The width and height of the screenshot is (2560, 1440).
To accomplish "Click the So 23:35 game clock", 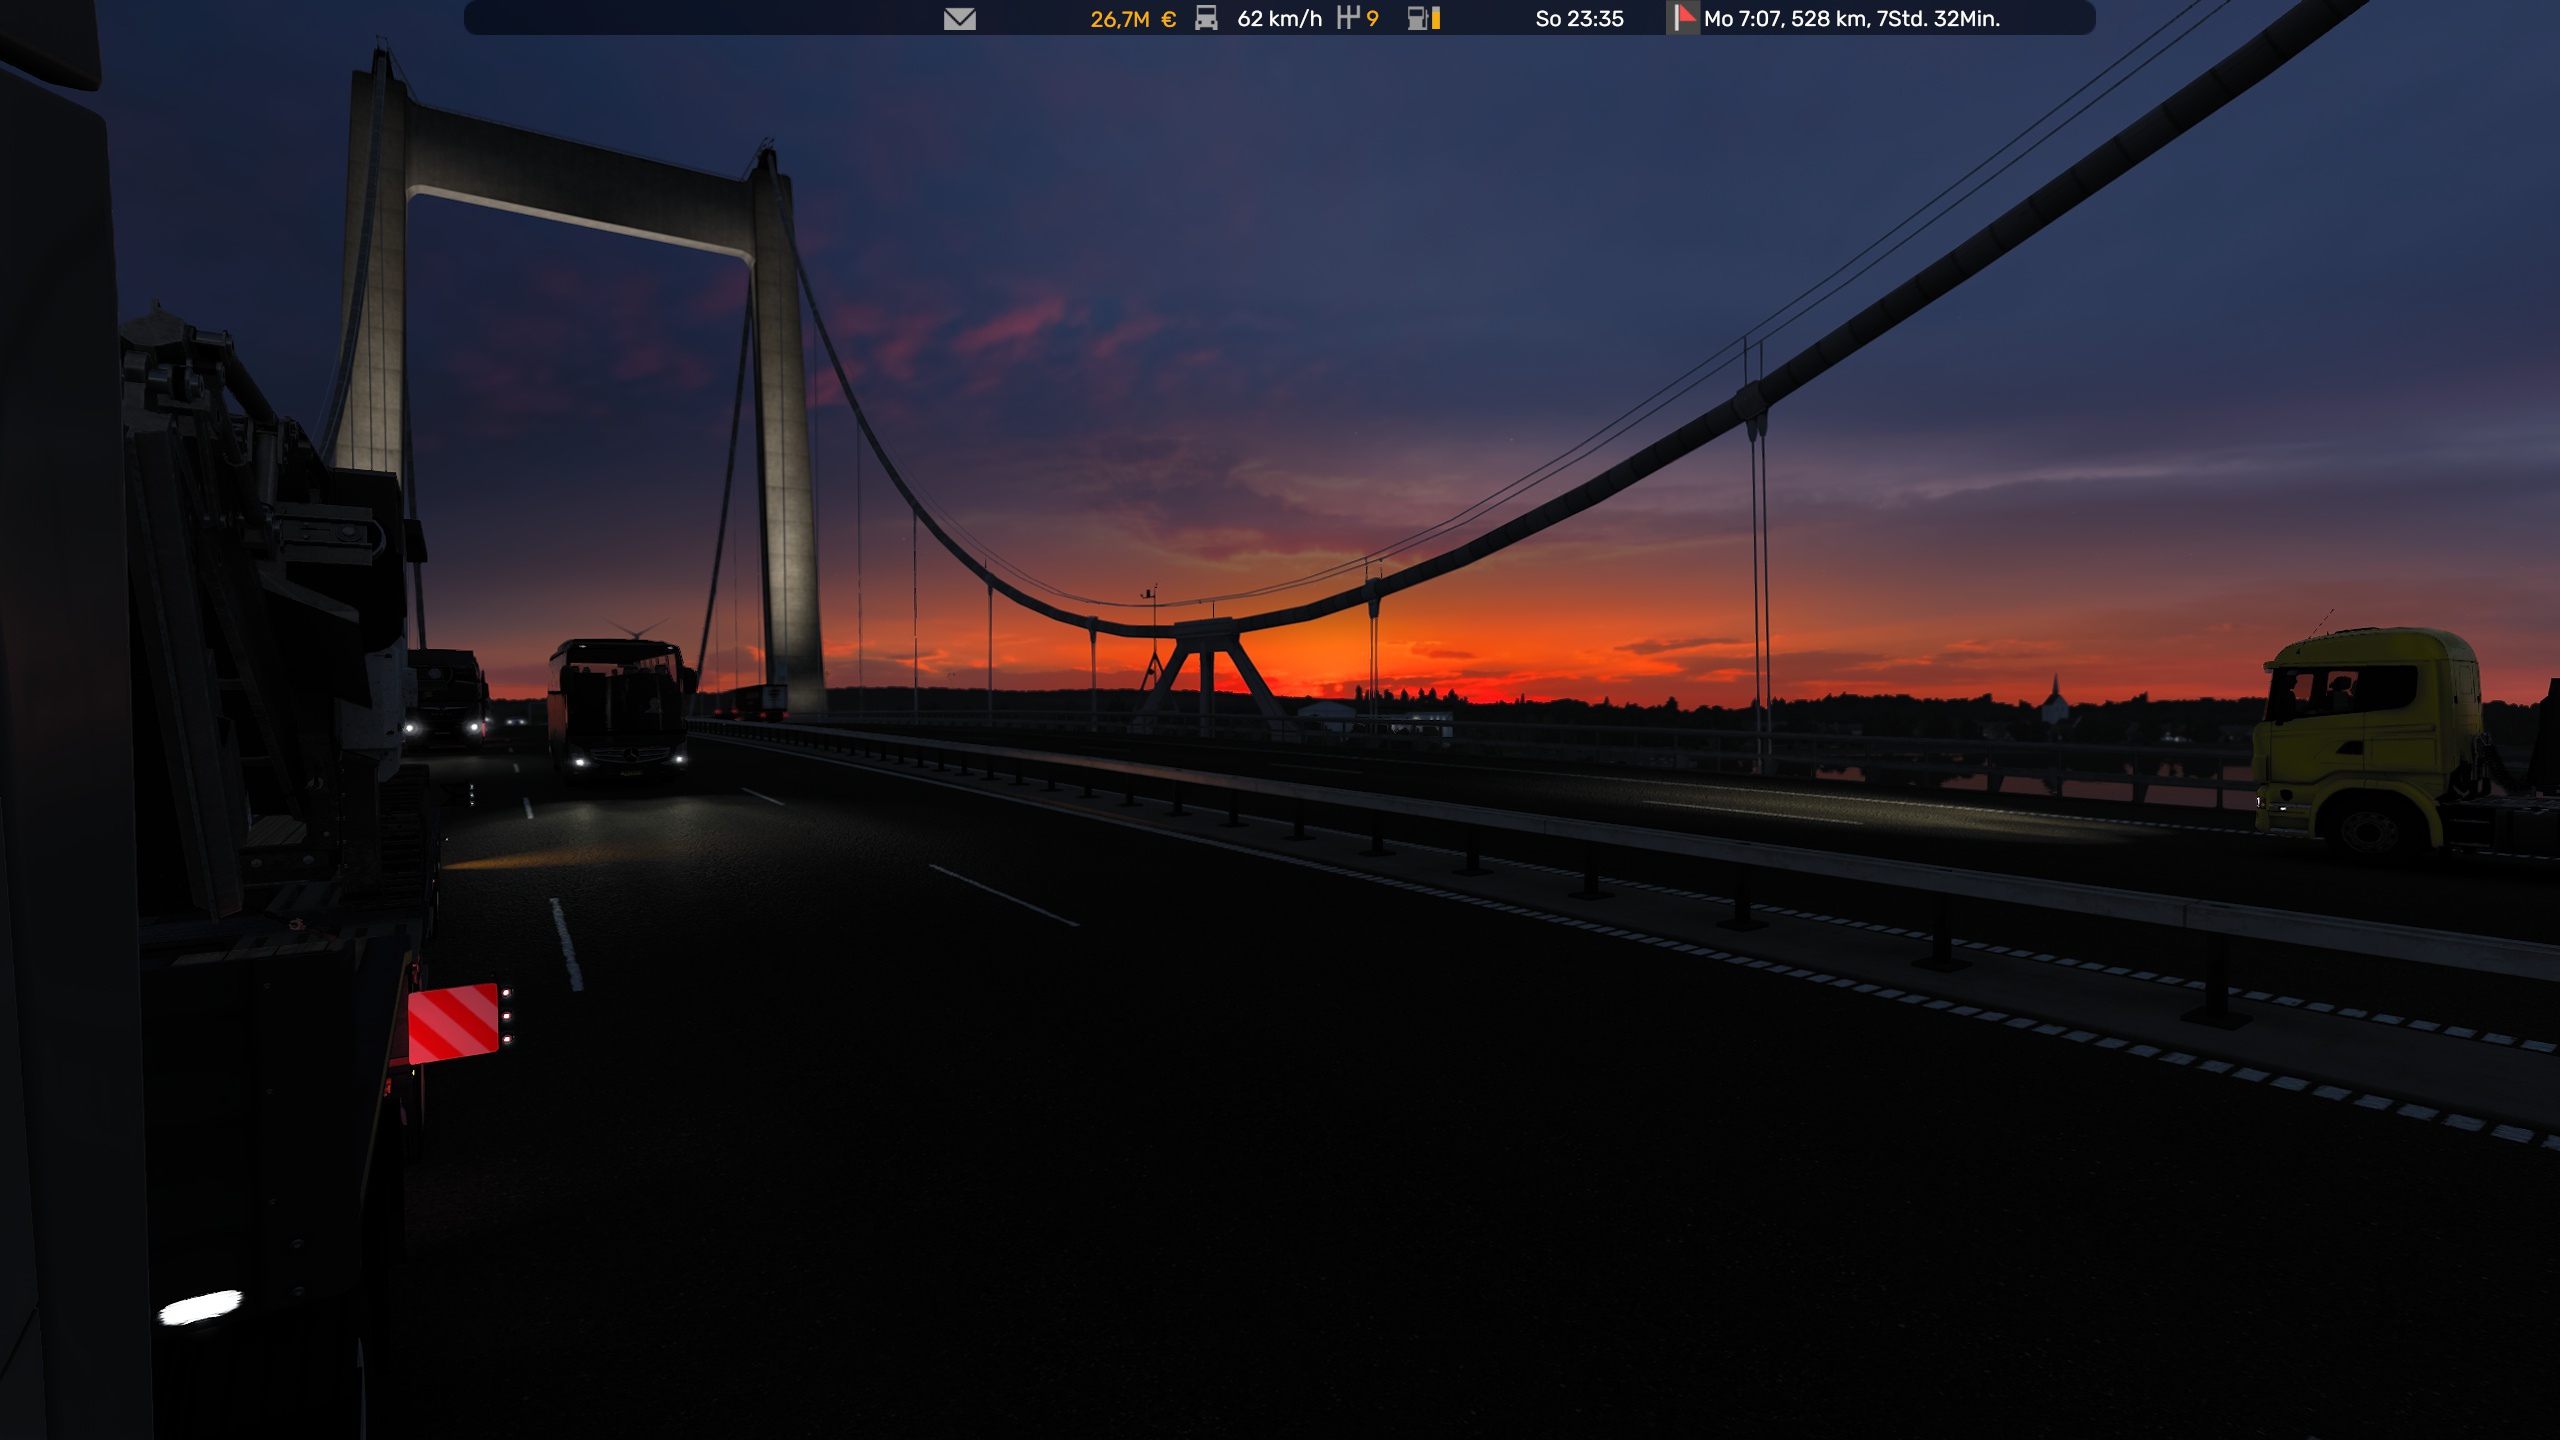I will pyautogui.click(x=1579, y=19).
